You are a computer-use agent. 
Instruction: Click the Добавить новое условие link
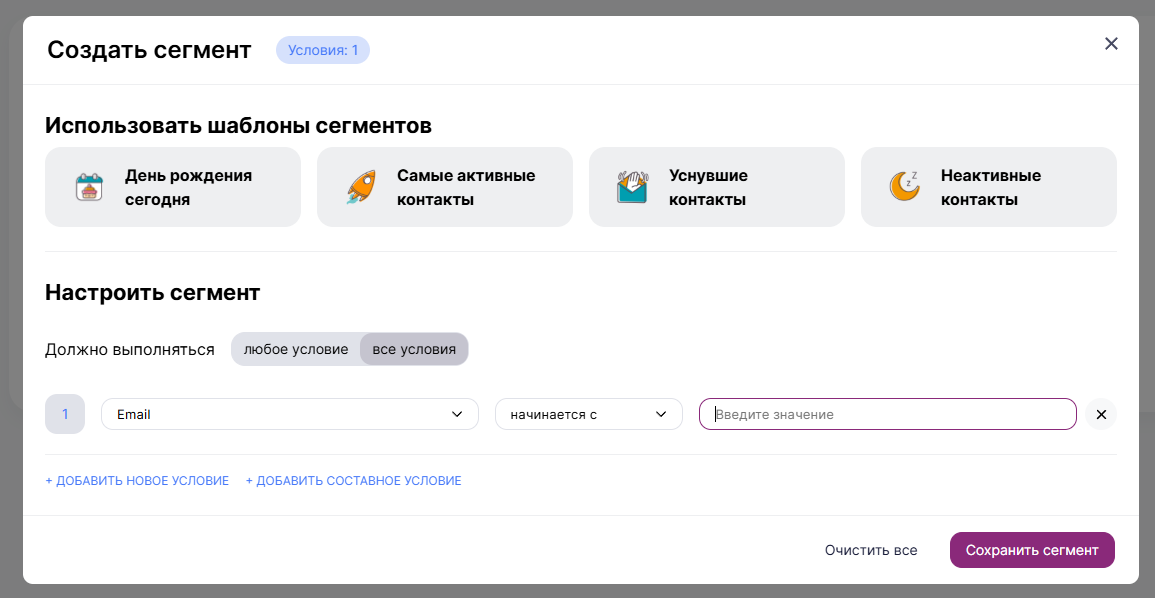(136, 480)
